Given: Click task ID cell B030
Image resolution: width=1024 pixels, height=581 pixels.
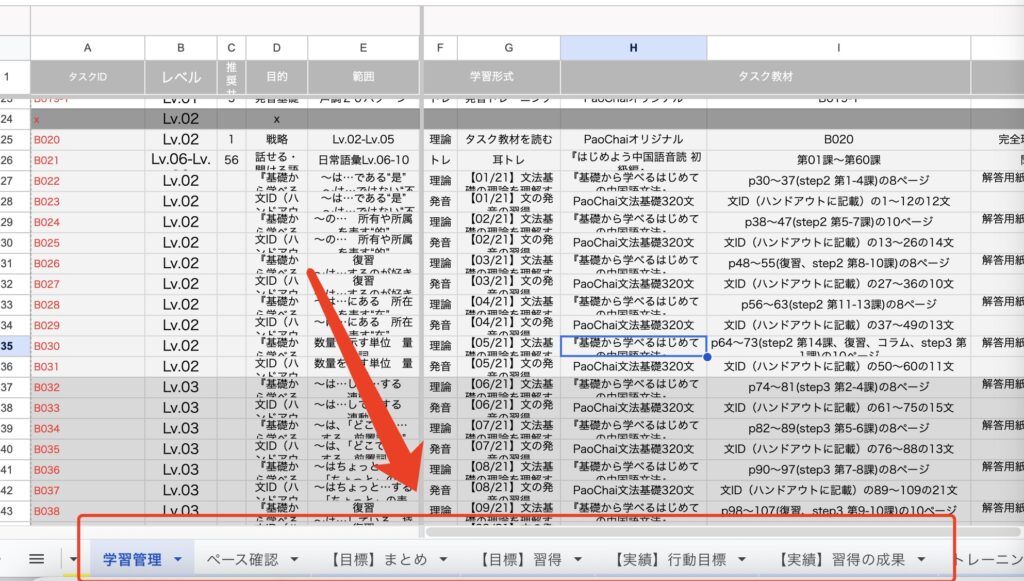Looking at the screenshot, I should [47, 346].
